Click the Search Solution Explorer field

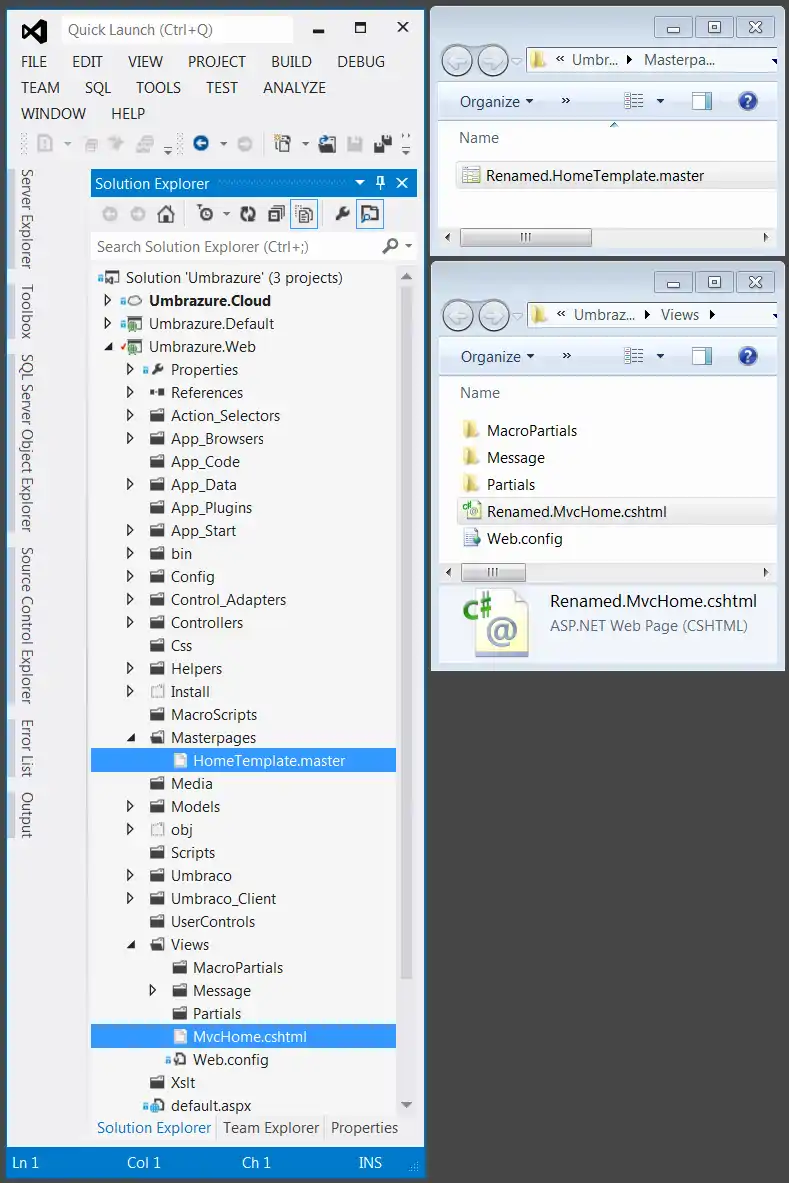point(235,246)
